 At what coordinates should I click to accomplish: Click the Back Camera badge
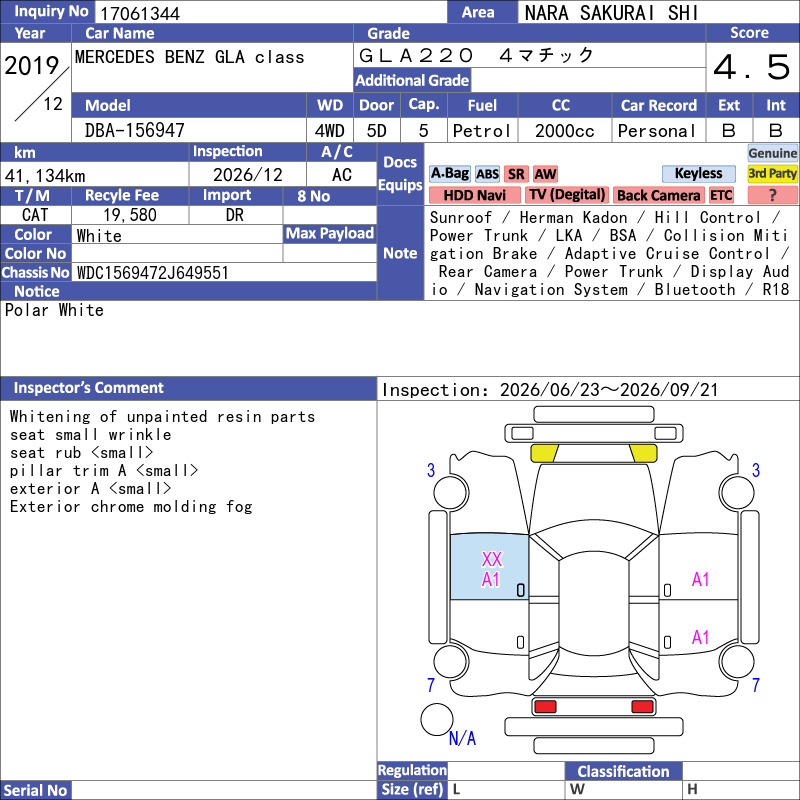click(x=659, y=195)
